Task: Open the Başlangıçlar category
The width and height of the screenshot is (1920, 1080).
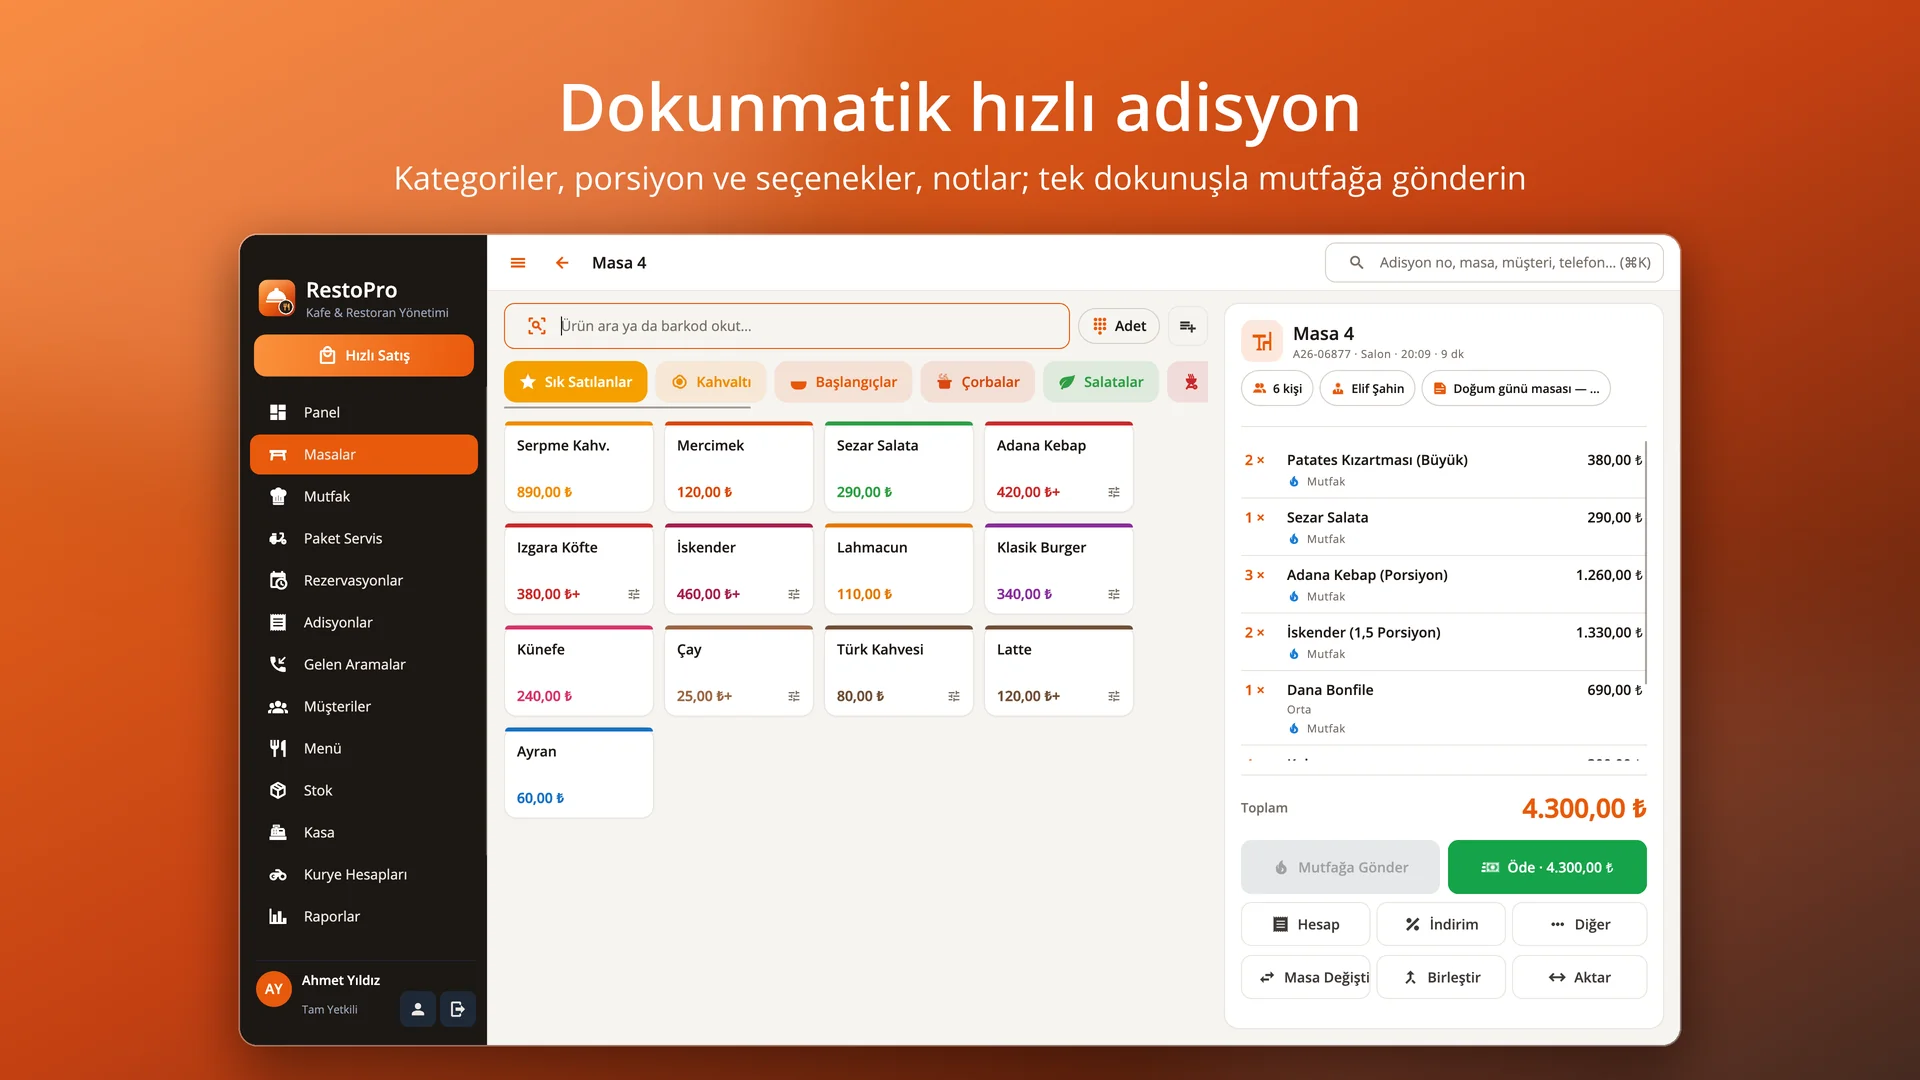Action: tap(843, 382)
